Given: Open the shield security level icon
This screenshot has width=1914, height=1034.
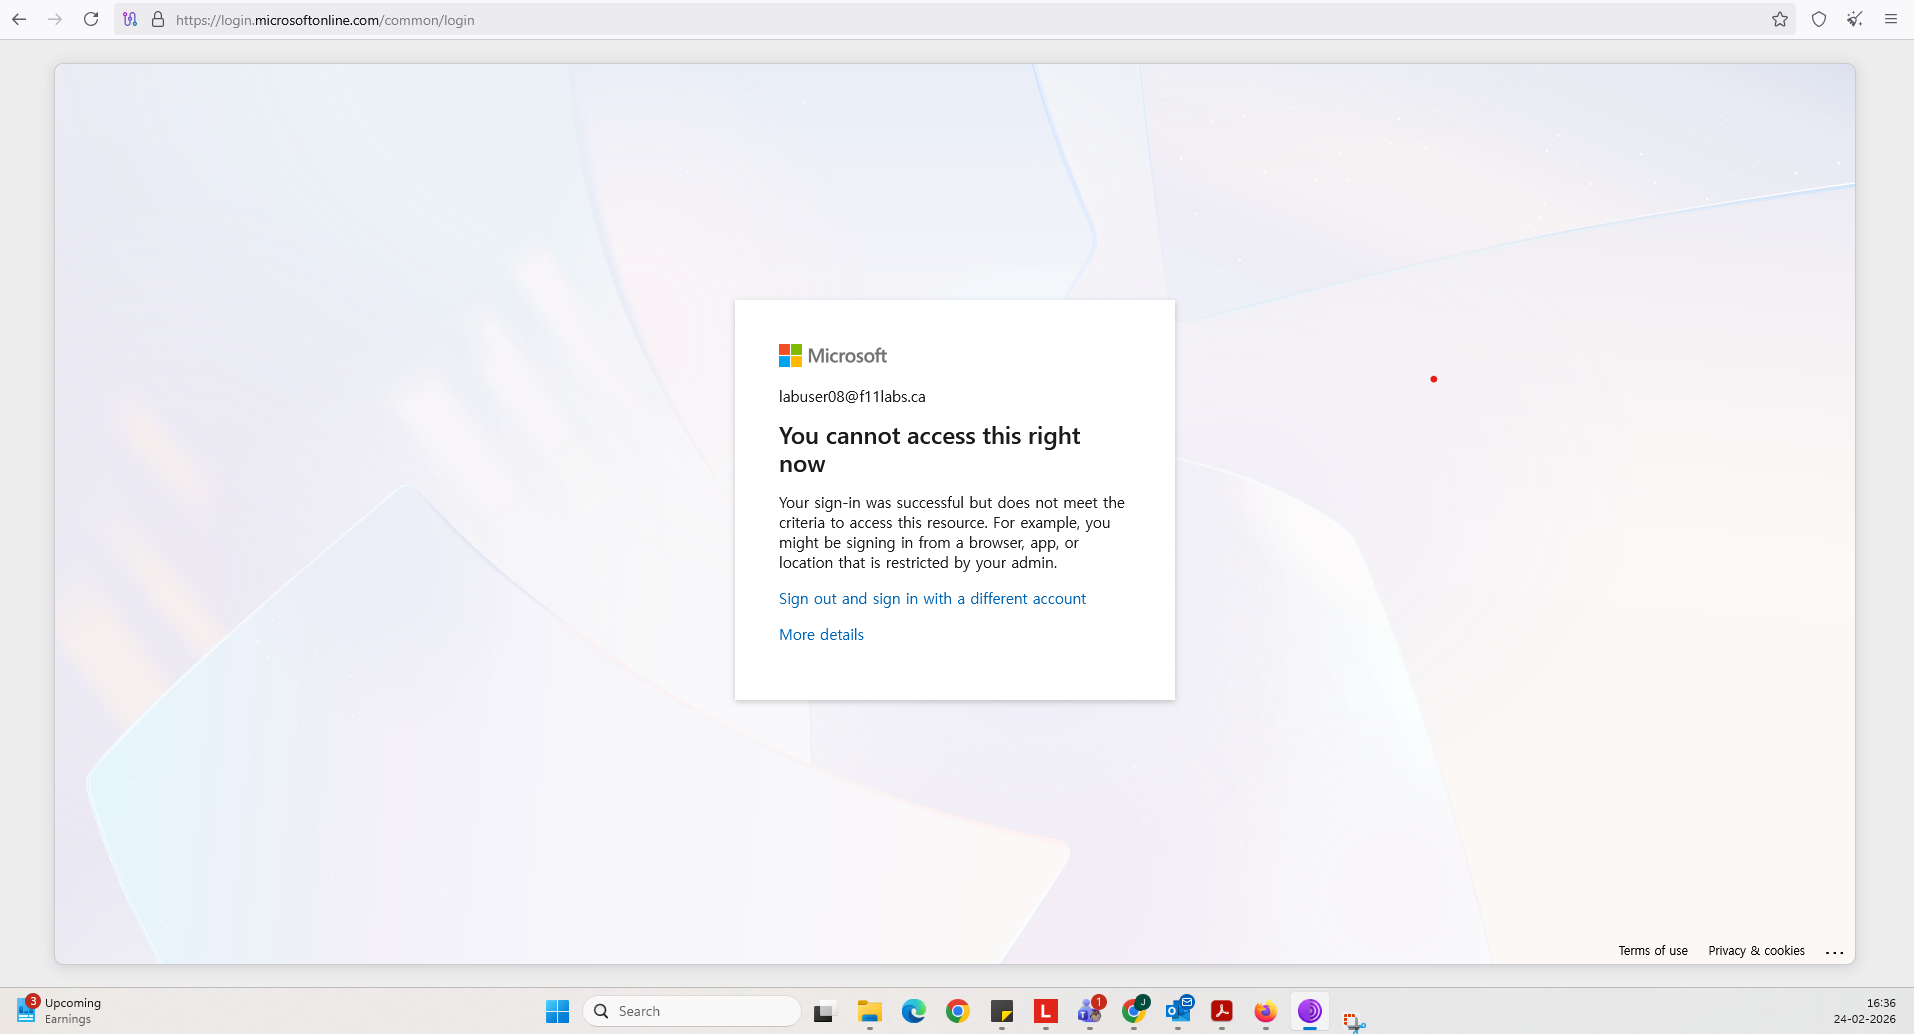Looking at the screenshot, I should point(1819,19).
